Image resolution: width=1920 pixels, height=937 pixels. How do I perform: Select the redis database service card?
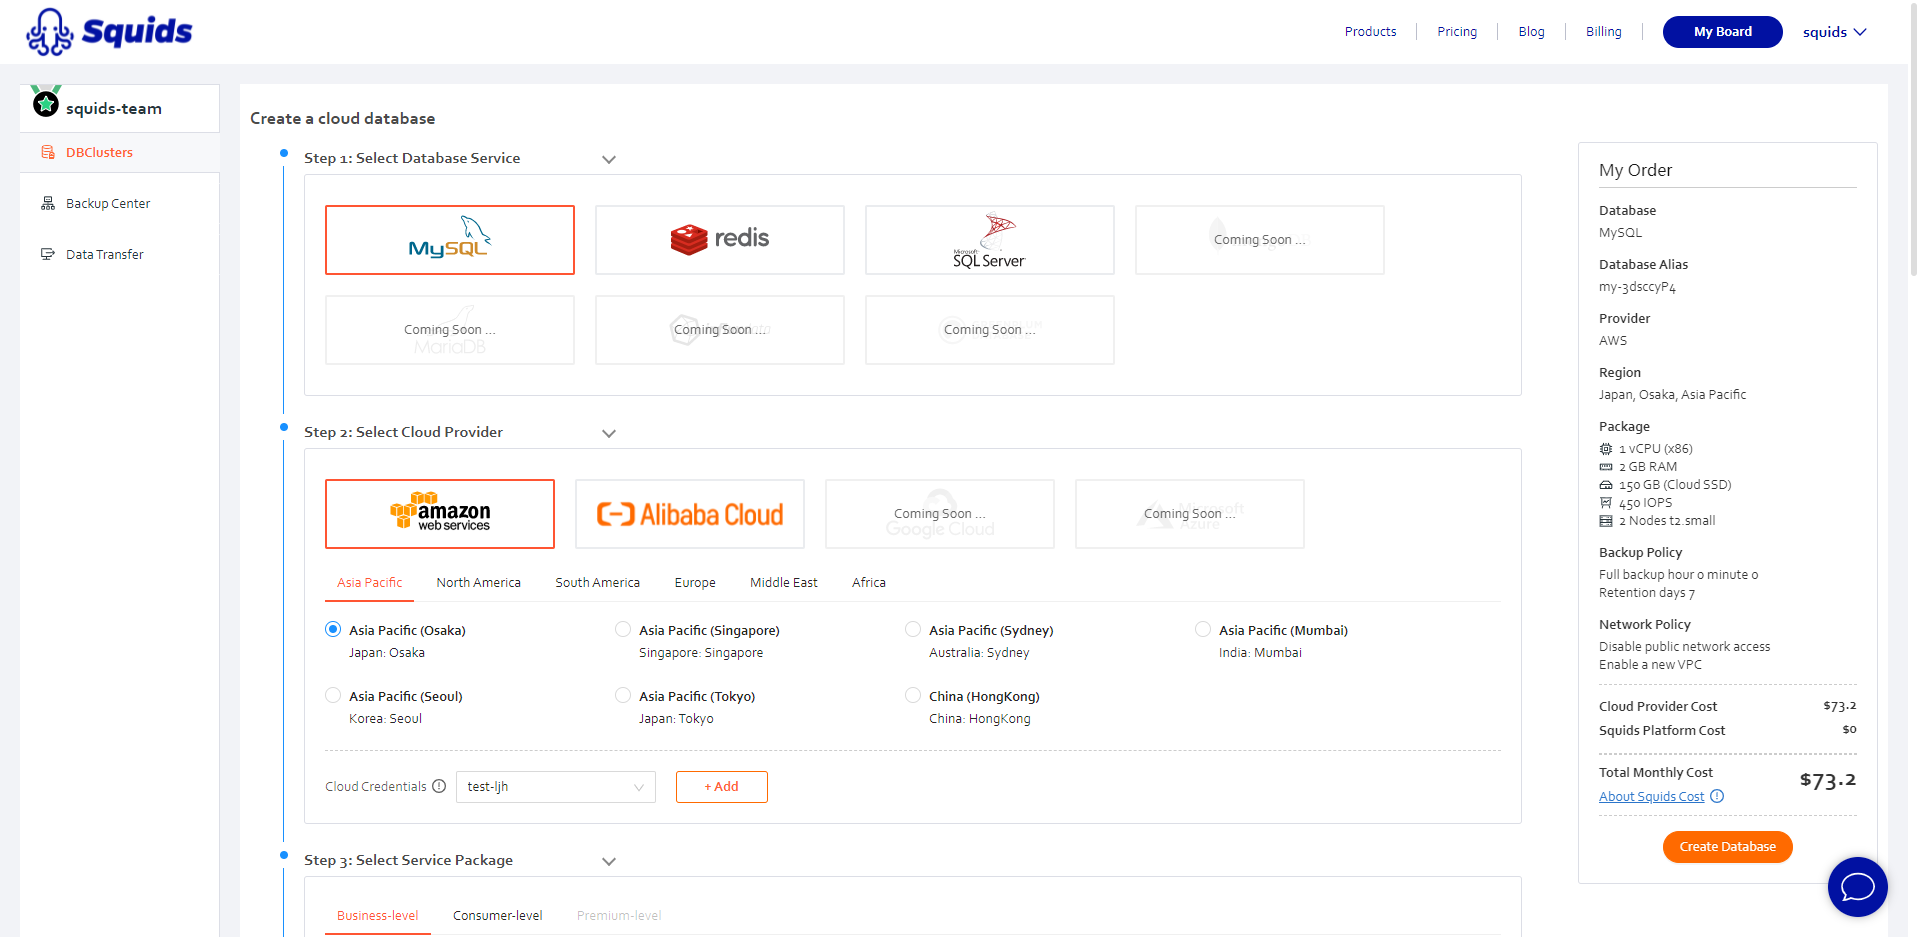click(x=720, y=240)
